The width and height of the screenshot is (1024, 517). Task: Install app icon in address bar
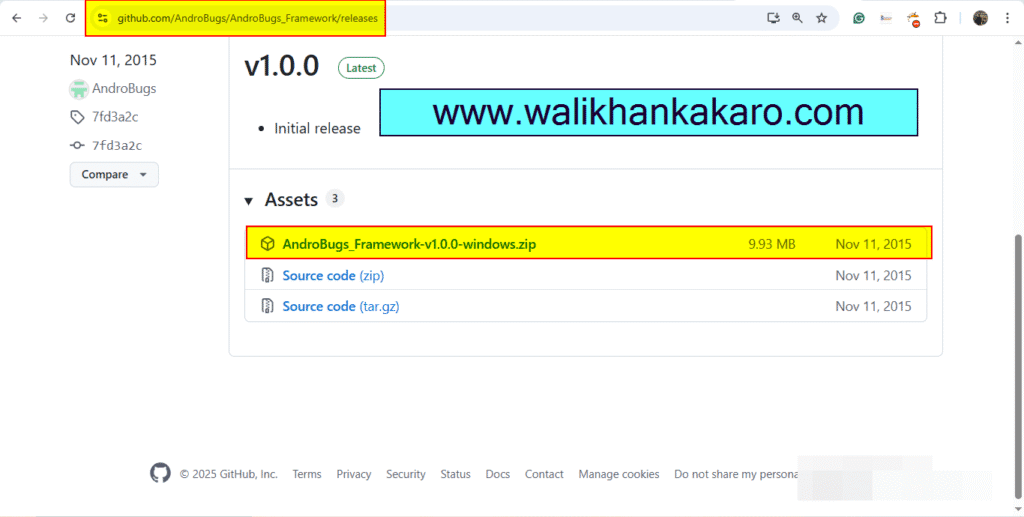pos(773,18)
